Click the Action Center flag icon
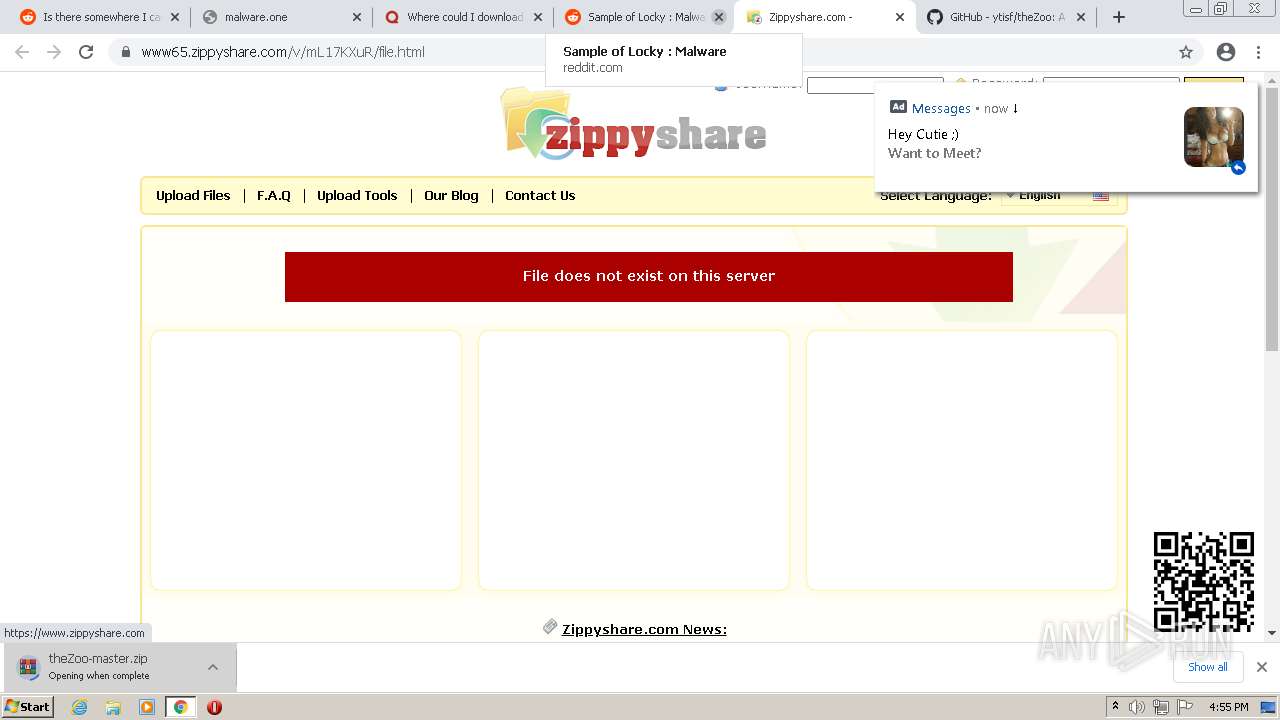This screenshot has width=1280, height=720. pos(1185,707)
